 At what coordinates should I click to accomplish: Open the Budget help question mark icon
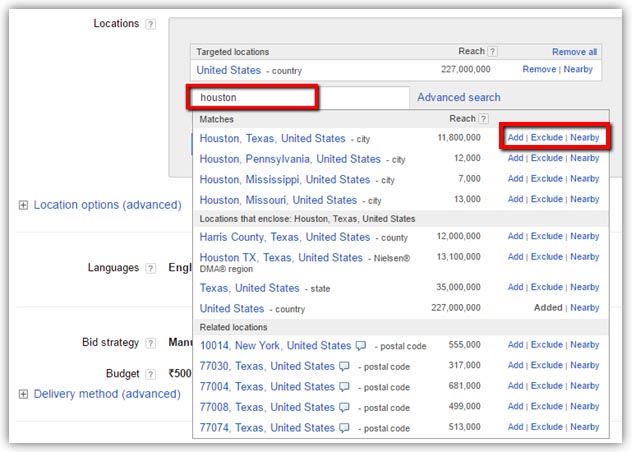click(150, 374)
